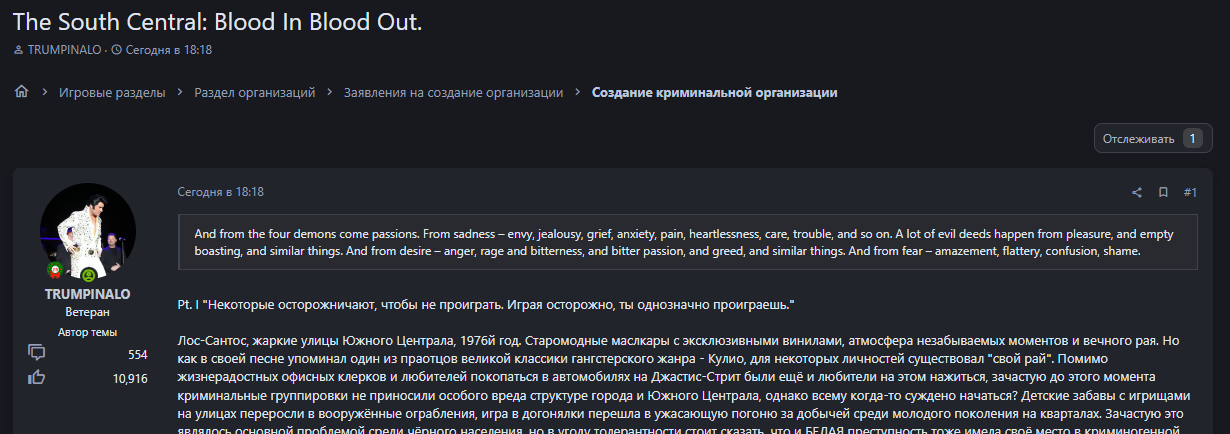Go to Раздел организаций breadcrumb

(x=255, y=92)
